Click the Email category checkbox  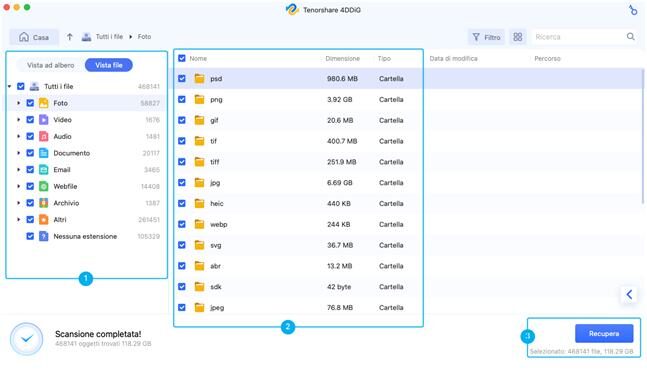coord(30,170)
